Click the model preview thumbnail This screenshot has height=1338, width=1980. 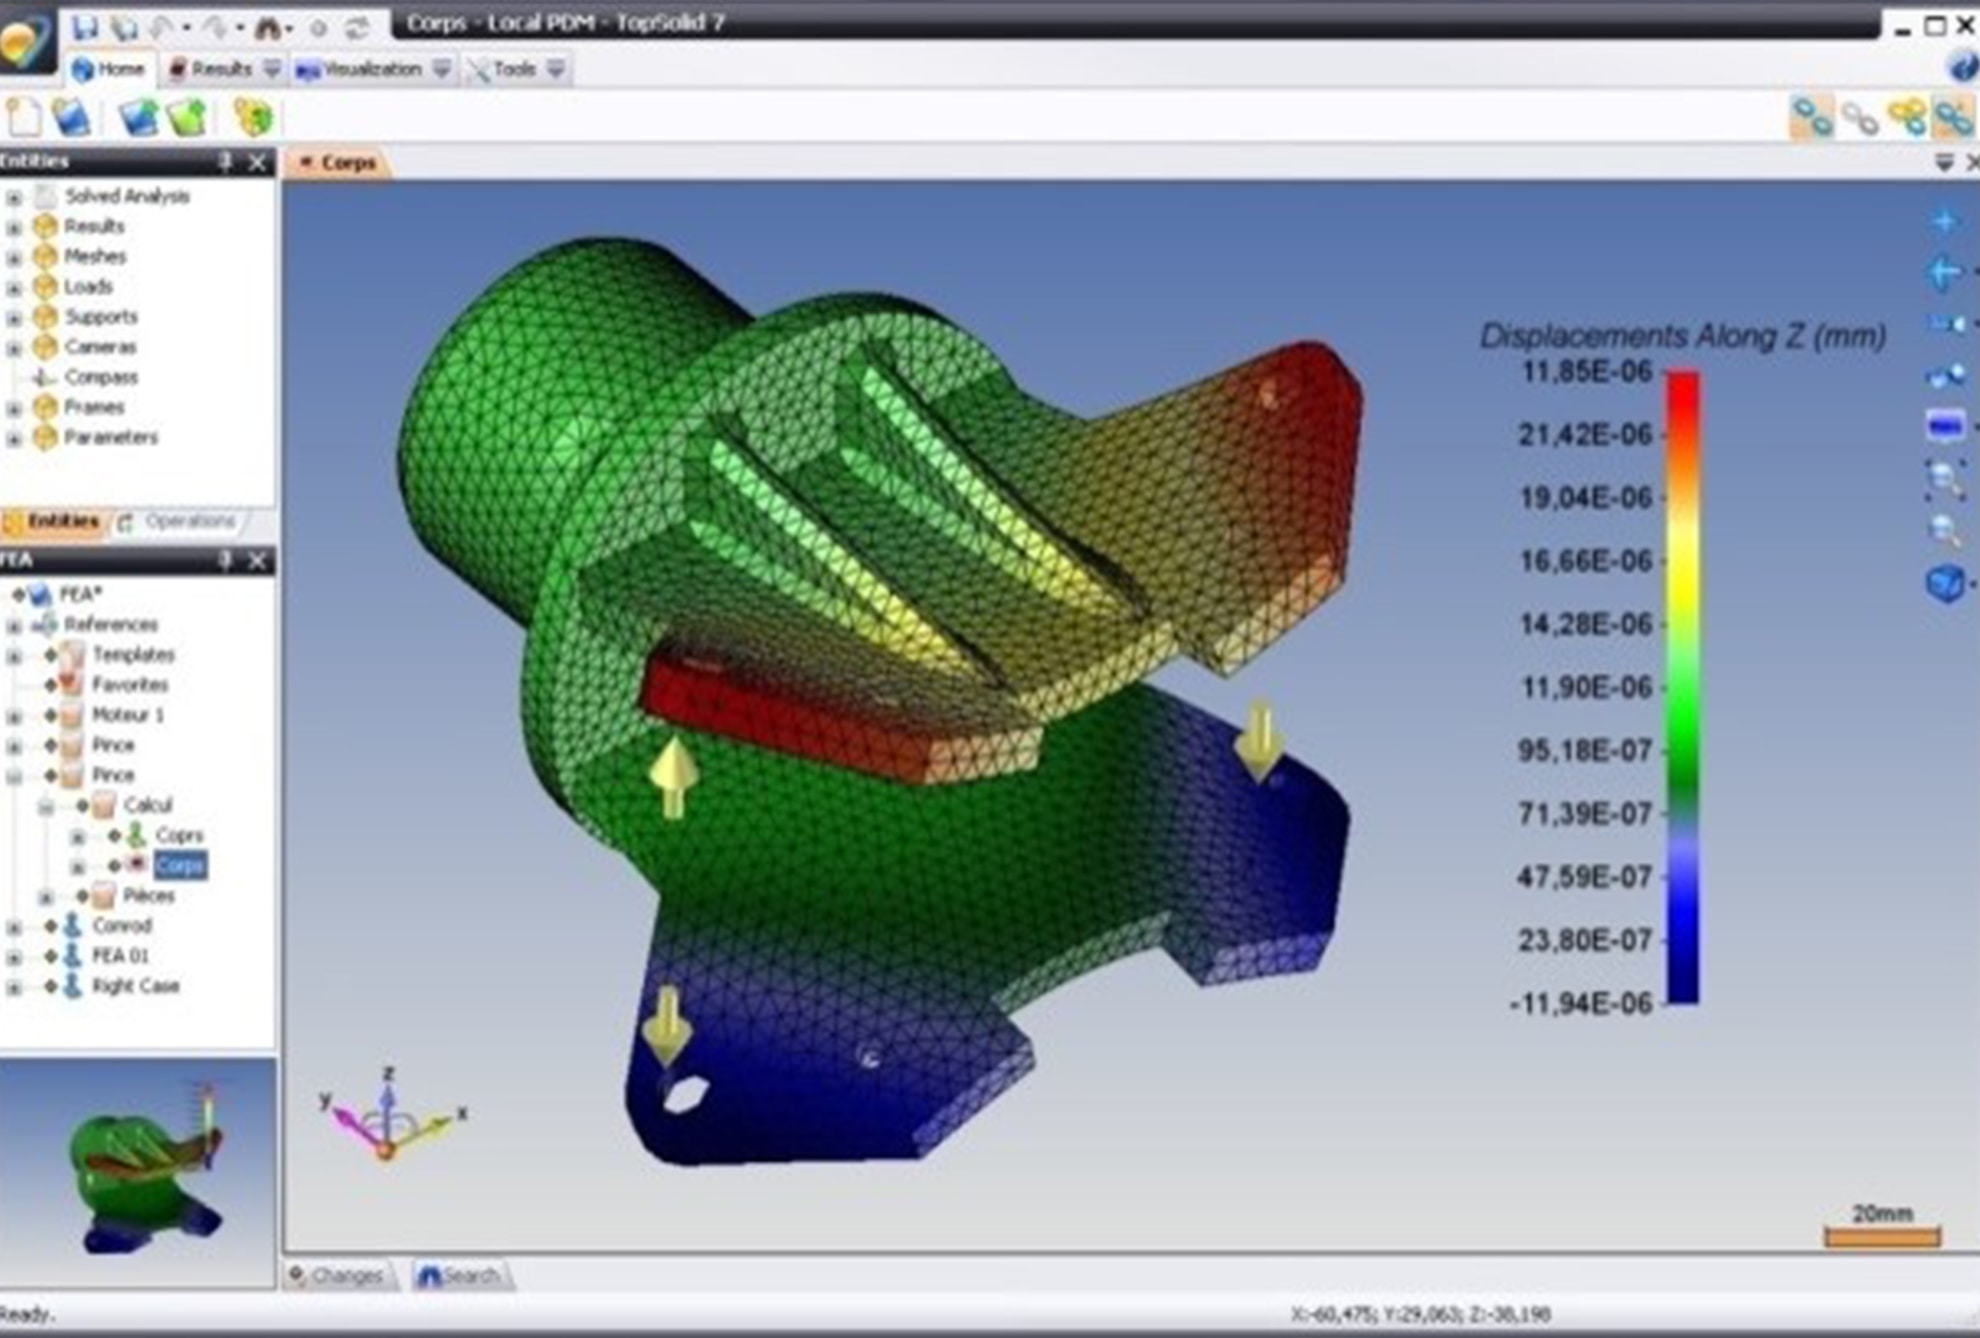pyautogui.click(x=138, y=1172)
